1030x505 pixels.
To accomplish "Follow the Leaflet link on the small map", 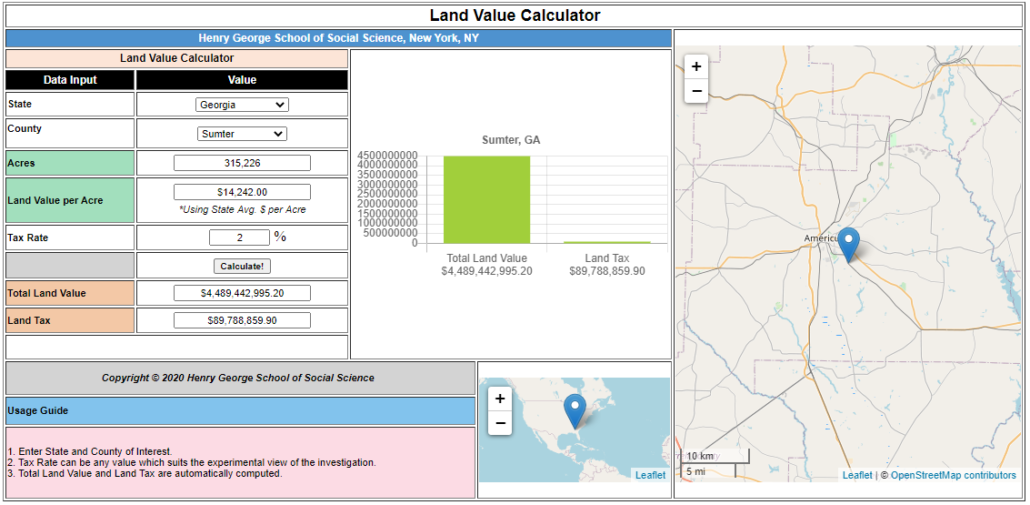I will (x=650, y=475).
